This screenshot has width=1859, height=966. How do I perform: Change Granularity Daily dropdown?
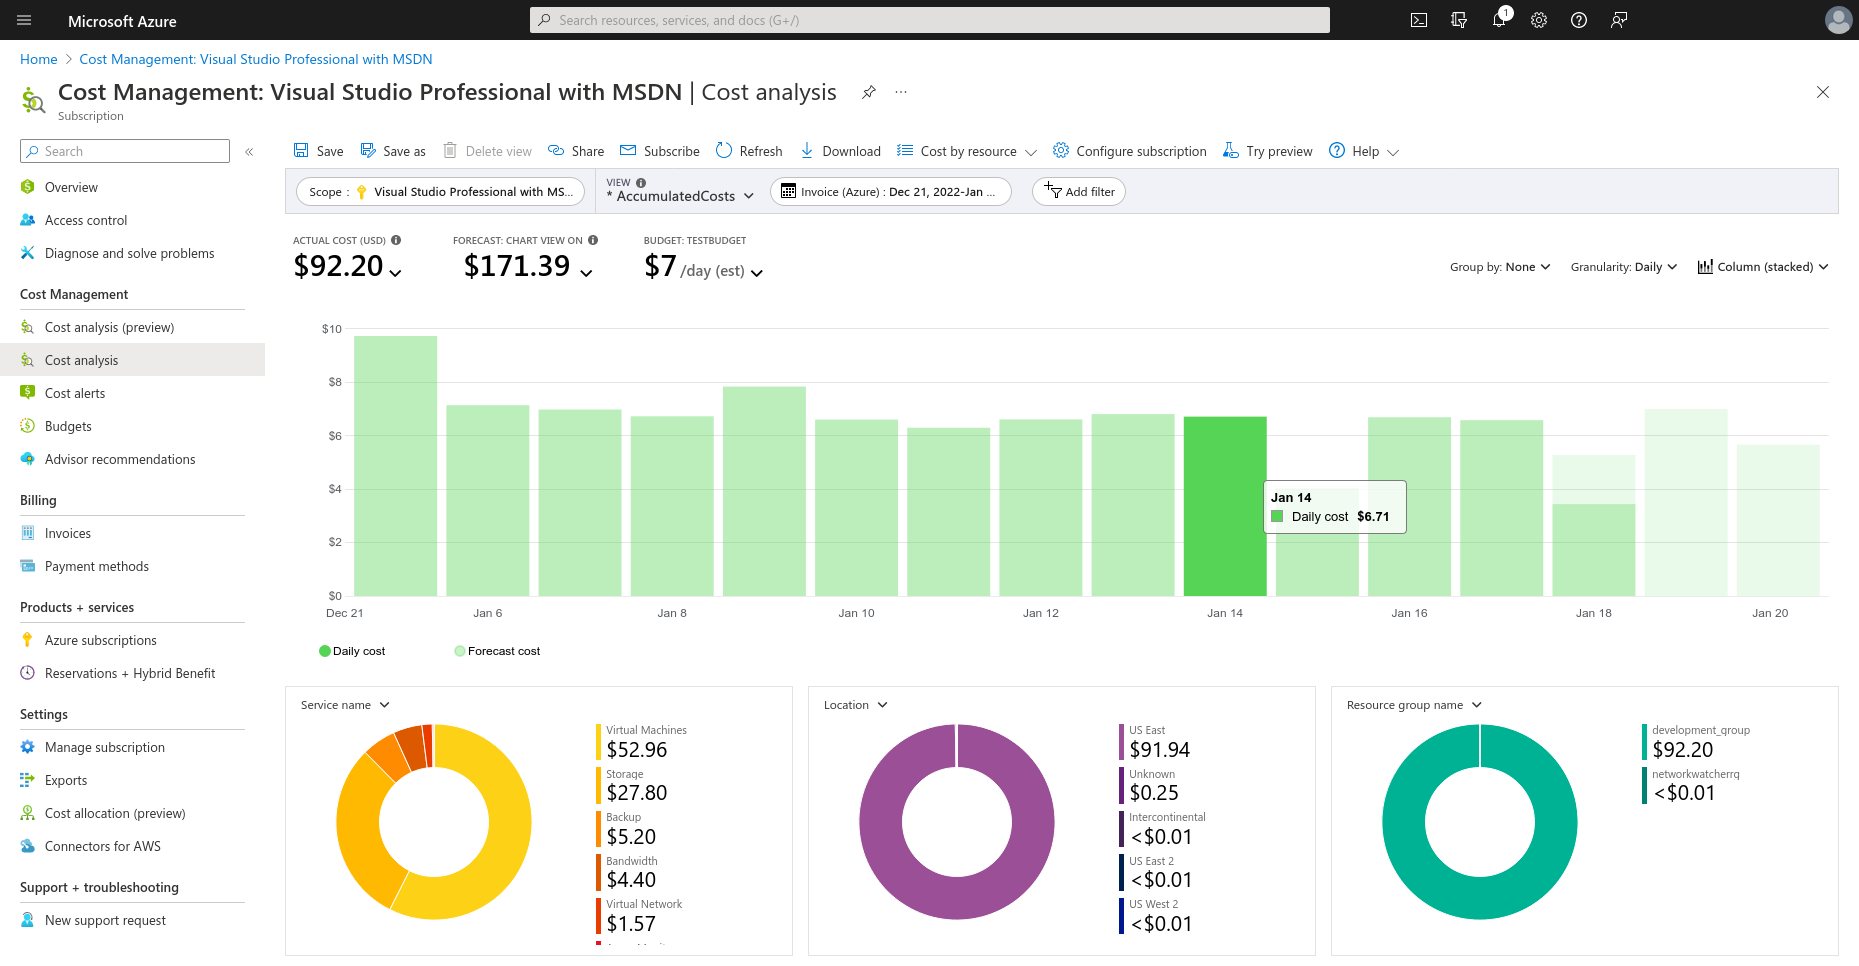[1624, 267]
